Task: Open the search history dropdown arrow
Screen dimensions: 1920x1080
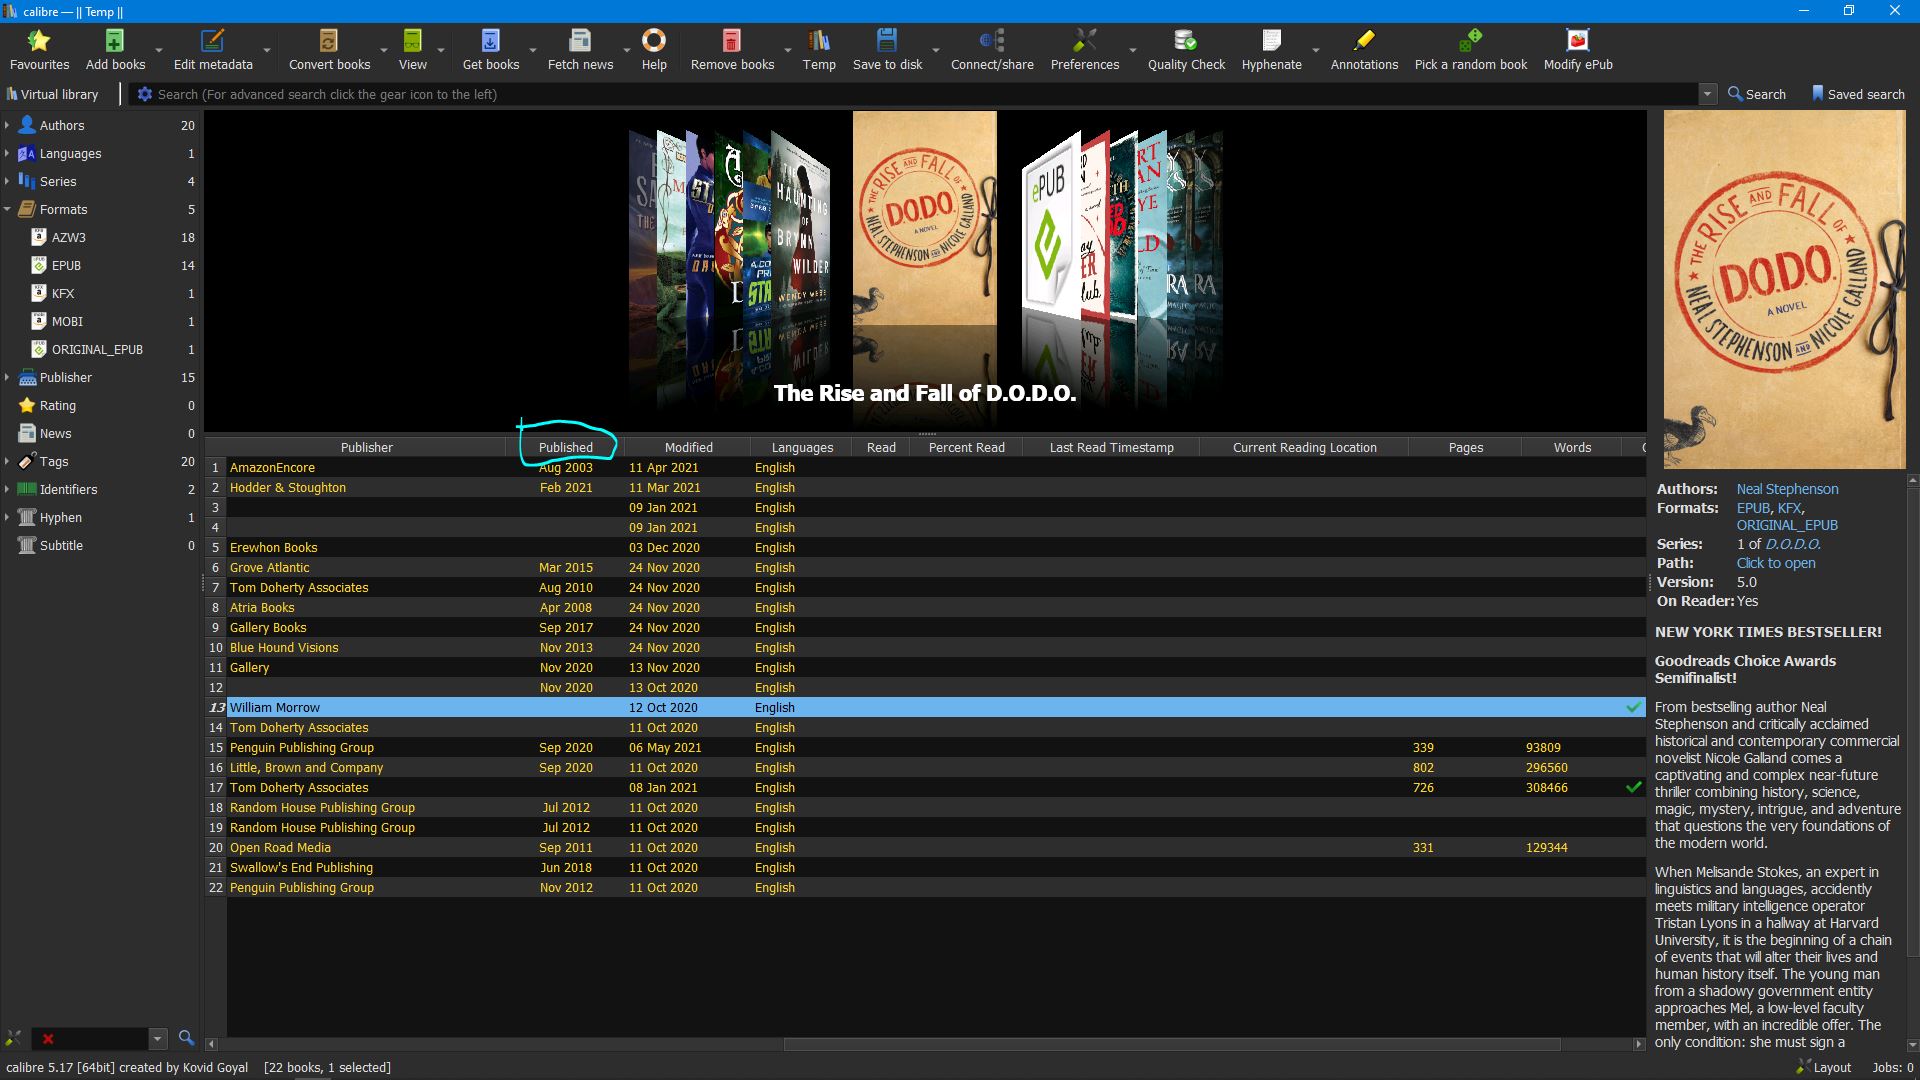Action: [x=1707, y=94]
